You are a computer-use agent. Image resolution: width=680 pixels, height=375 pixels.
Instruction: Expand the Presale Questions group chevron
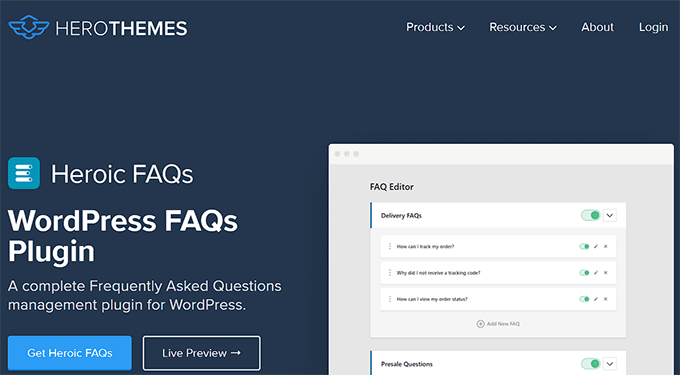pyautogui.click(x=610, y=364)
